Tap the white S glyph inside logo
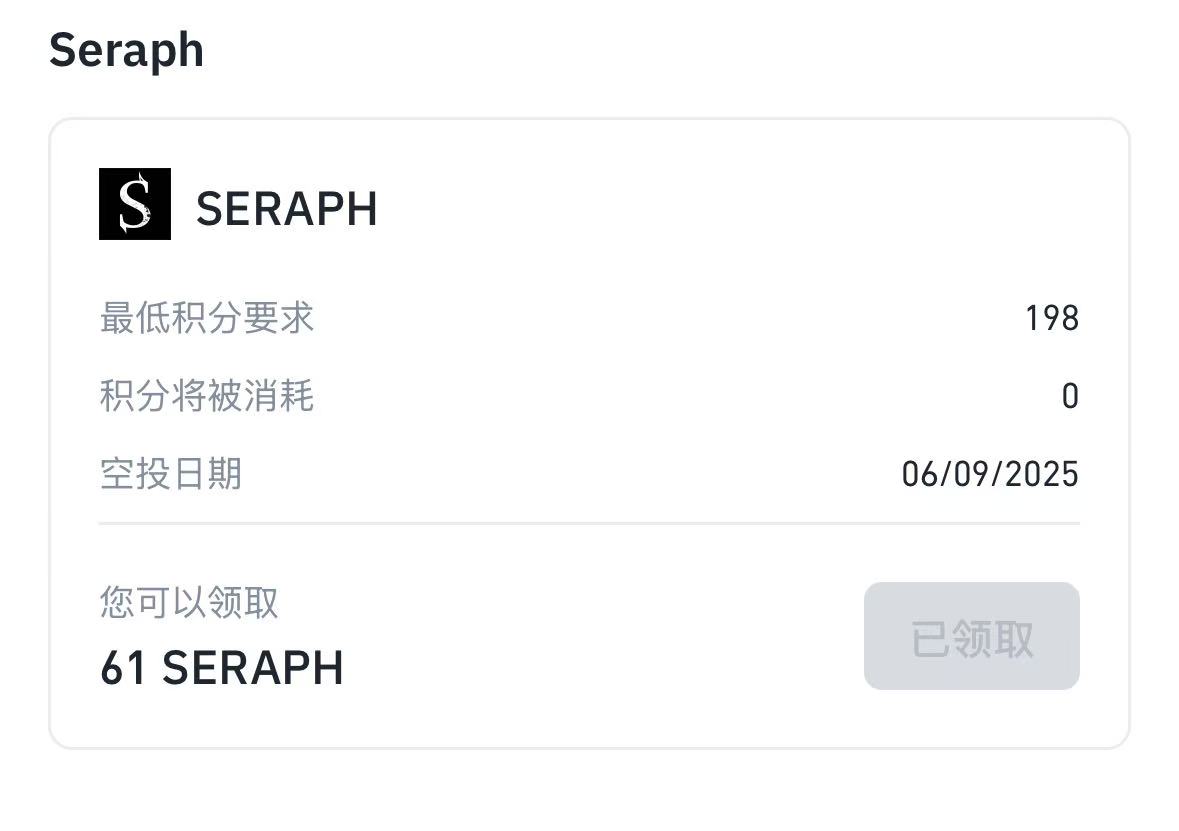This screenshot has height=831, width=1179. click(x=135, y=204)
